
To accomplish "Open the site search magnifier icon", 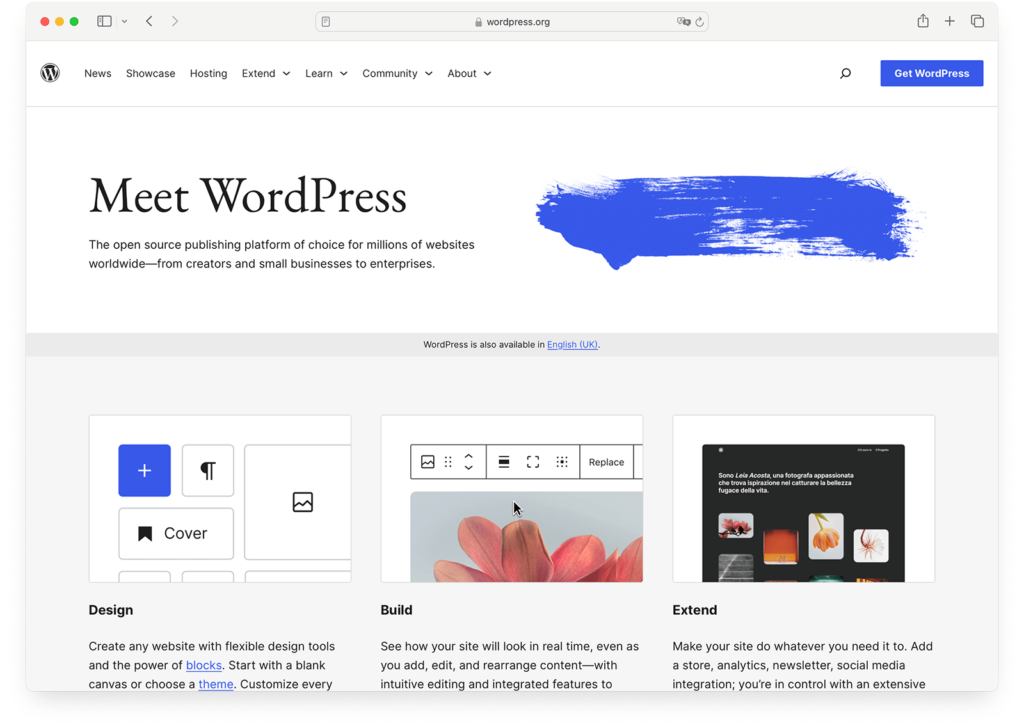I will [x=845, y=73].
